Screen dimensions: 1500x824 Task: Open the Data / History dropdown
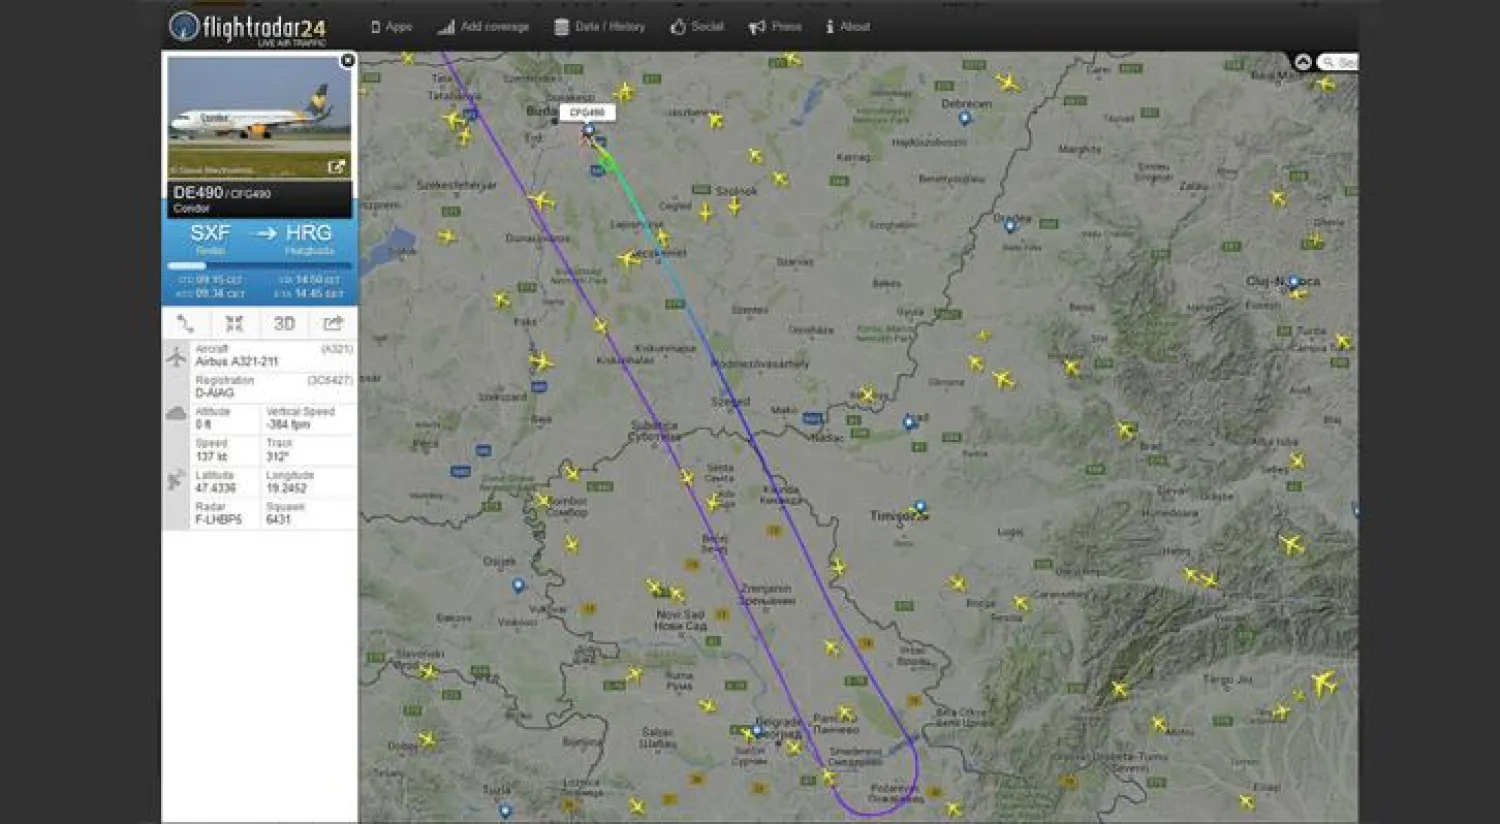[600, 27]
